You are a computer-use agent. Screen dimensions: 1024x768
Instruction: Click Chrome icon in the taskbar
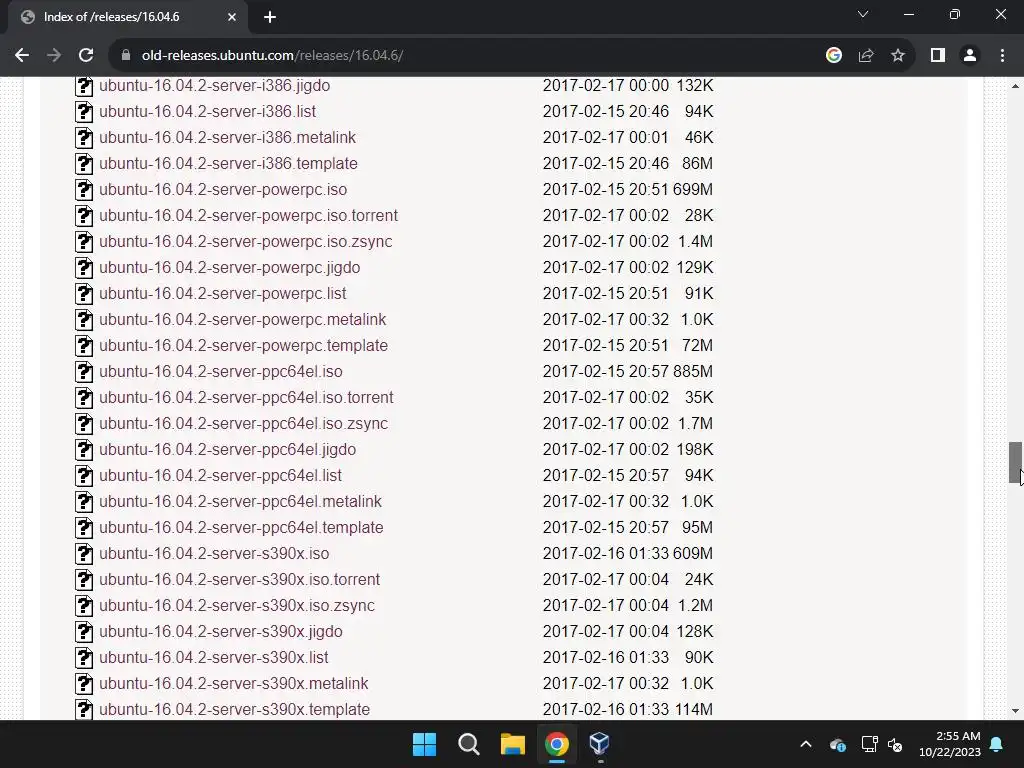[556, 744]
